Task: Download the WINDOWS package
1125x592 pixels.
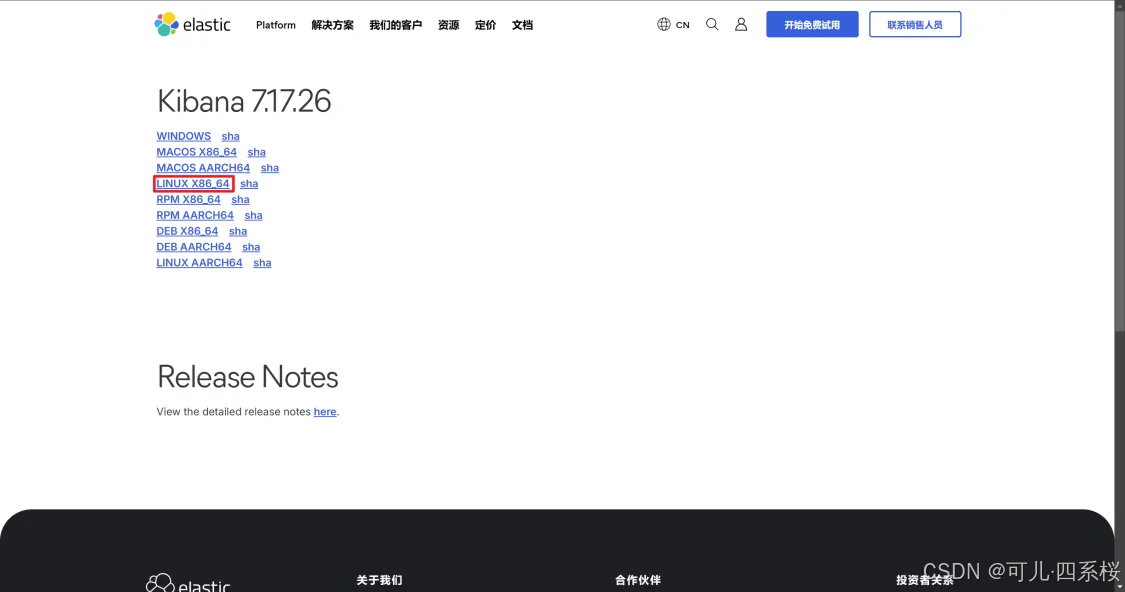Action: (x=184, y=136)
